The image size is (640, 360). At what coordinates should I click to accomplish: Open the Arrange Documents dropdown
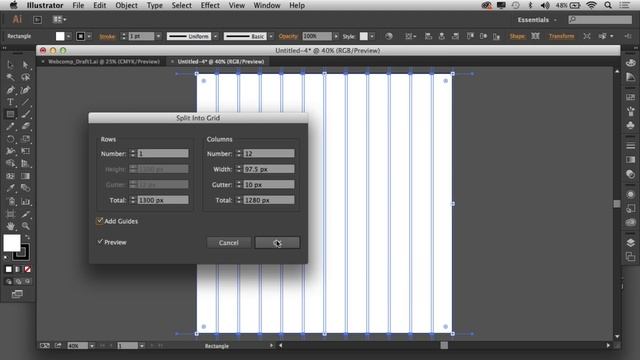point(59,20)
